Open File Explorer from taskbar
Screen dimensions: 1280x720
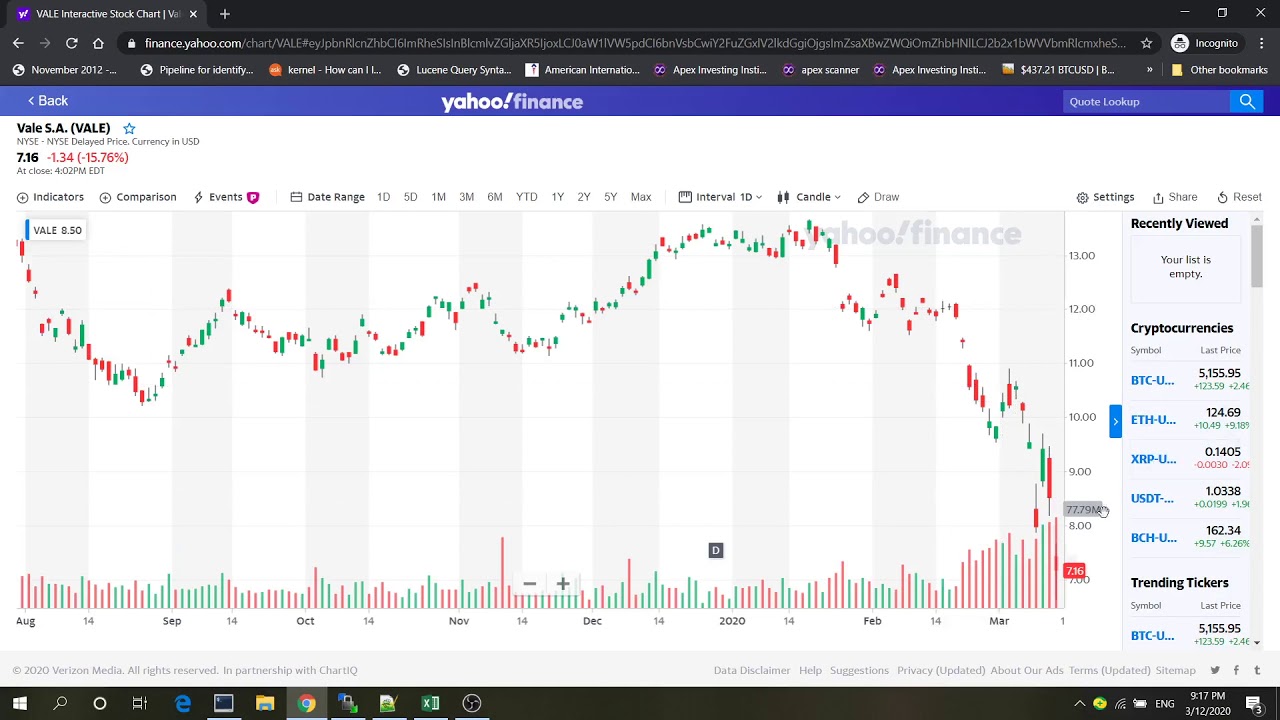[x=265, y=703]
